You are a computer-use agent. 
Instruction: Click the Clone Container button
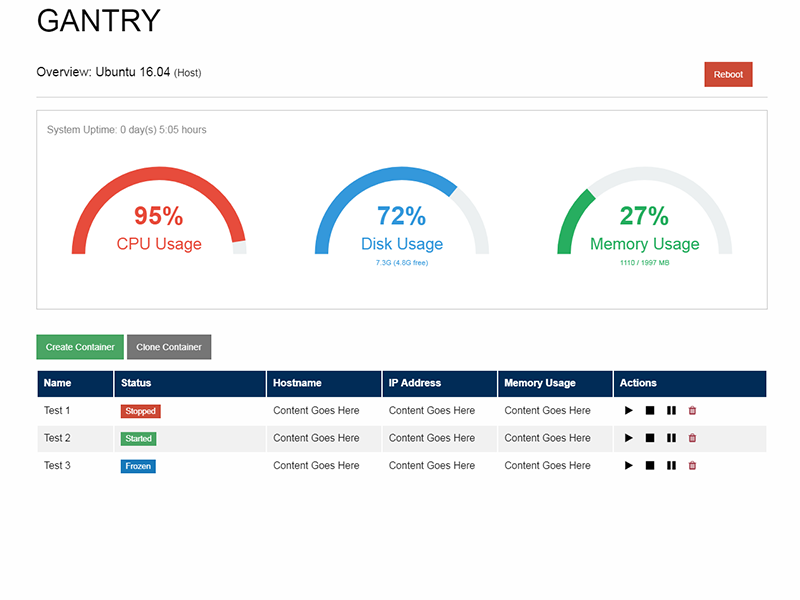point(169,347)
